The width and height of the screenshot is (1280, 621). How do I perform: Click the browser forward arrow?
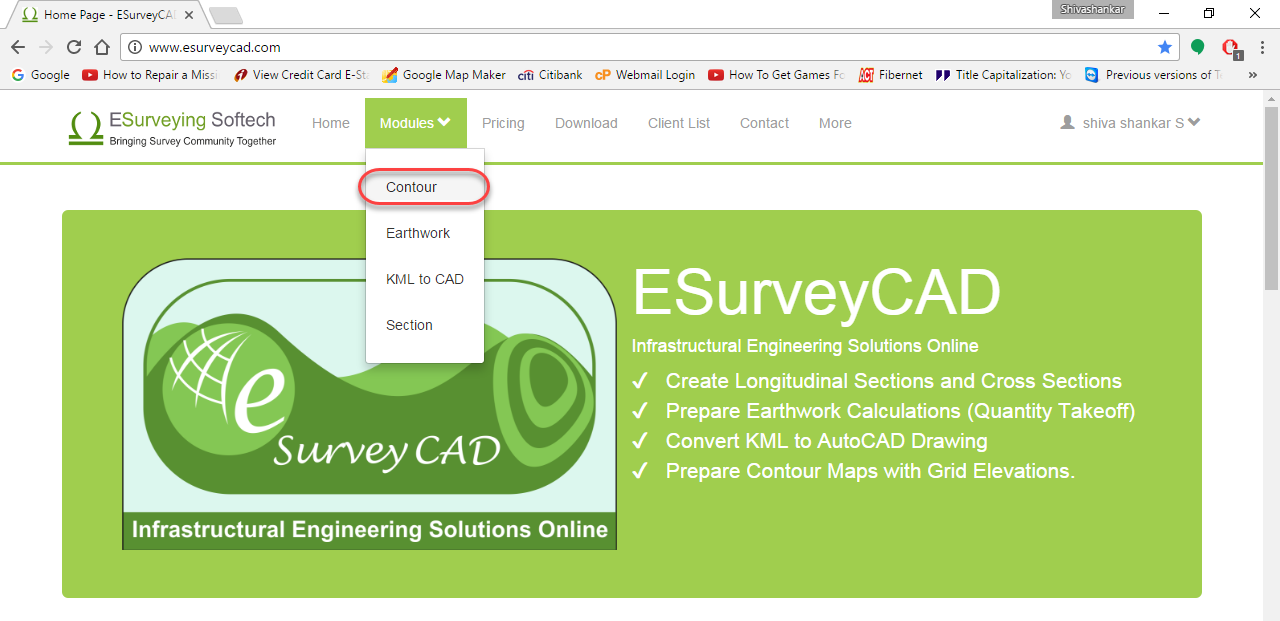(x=46, y=47)
